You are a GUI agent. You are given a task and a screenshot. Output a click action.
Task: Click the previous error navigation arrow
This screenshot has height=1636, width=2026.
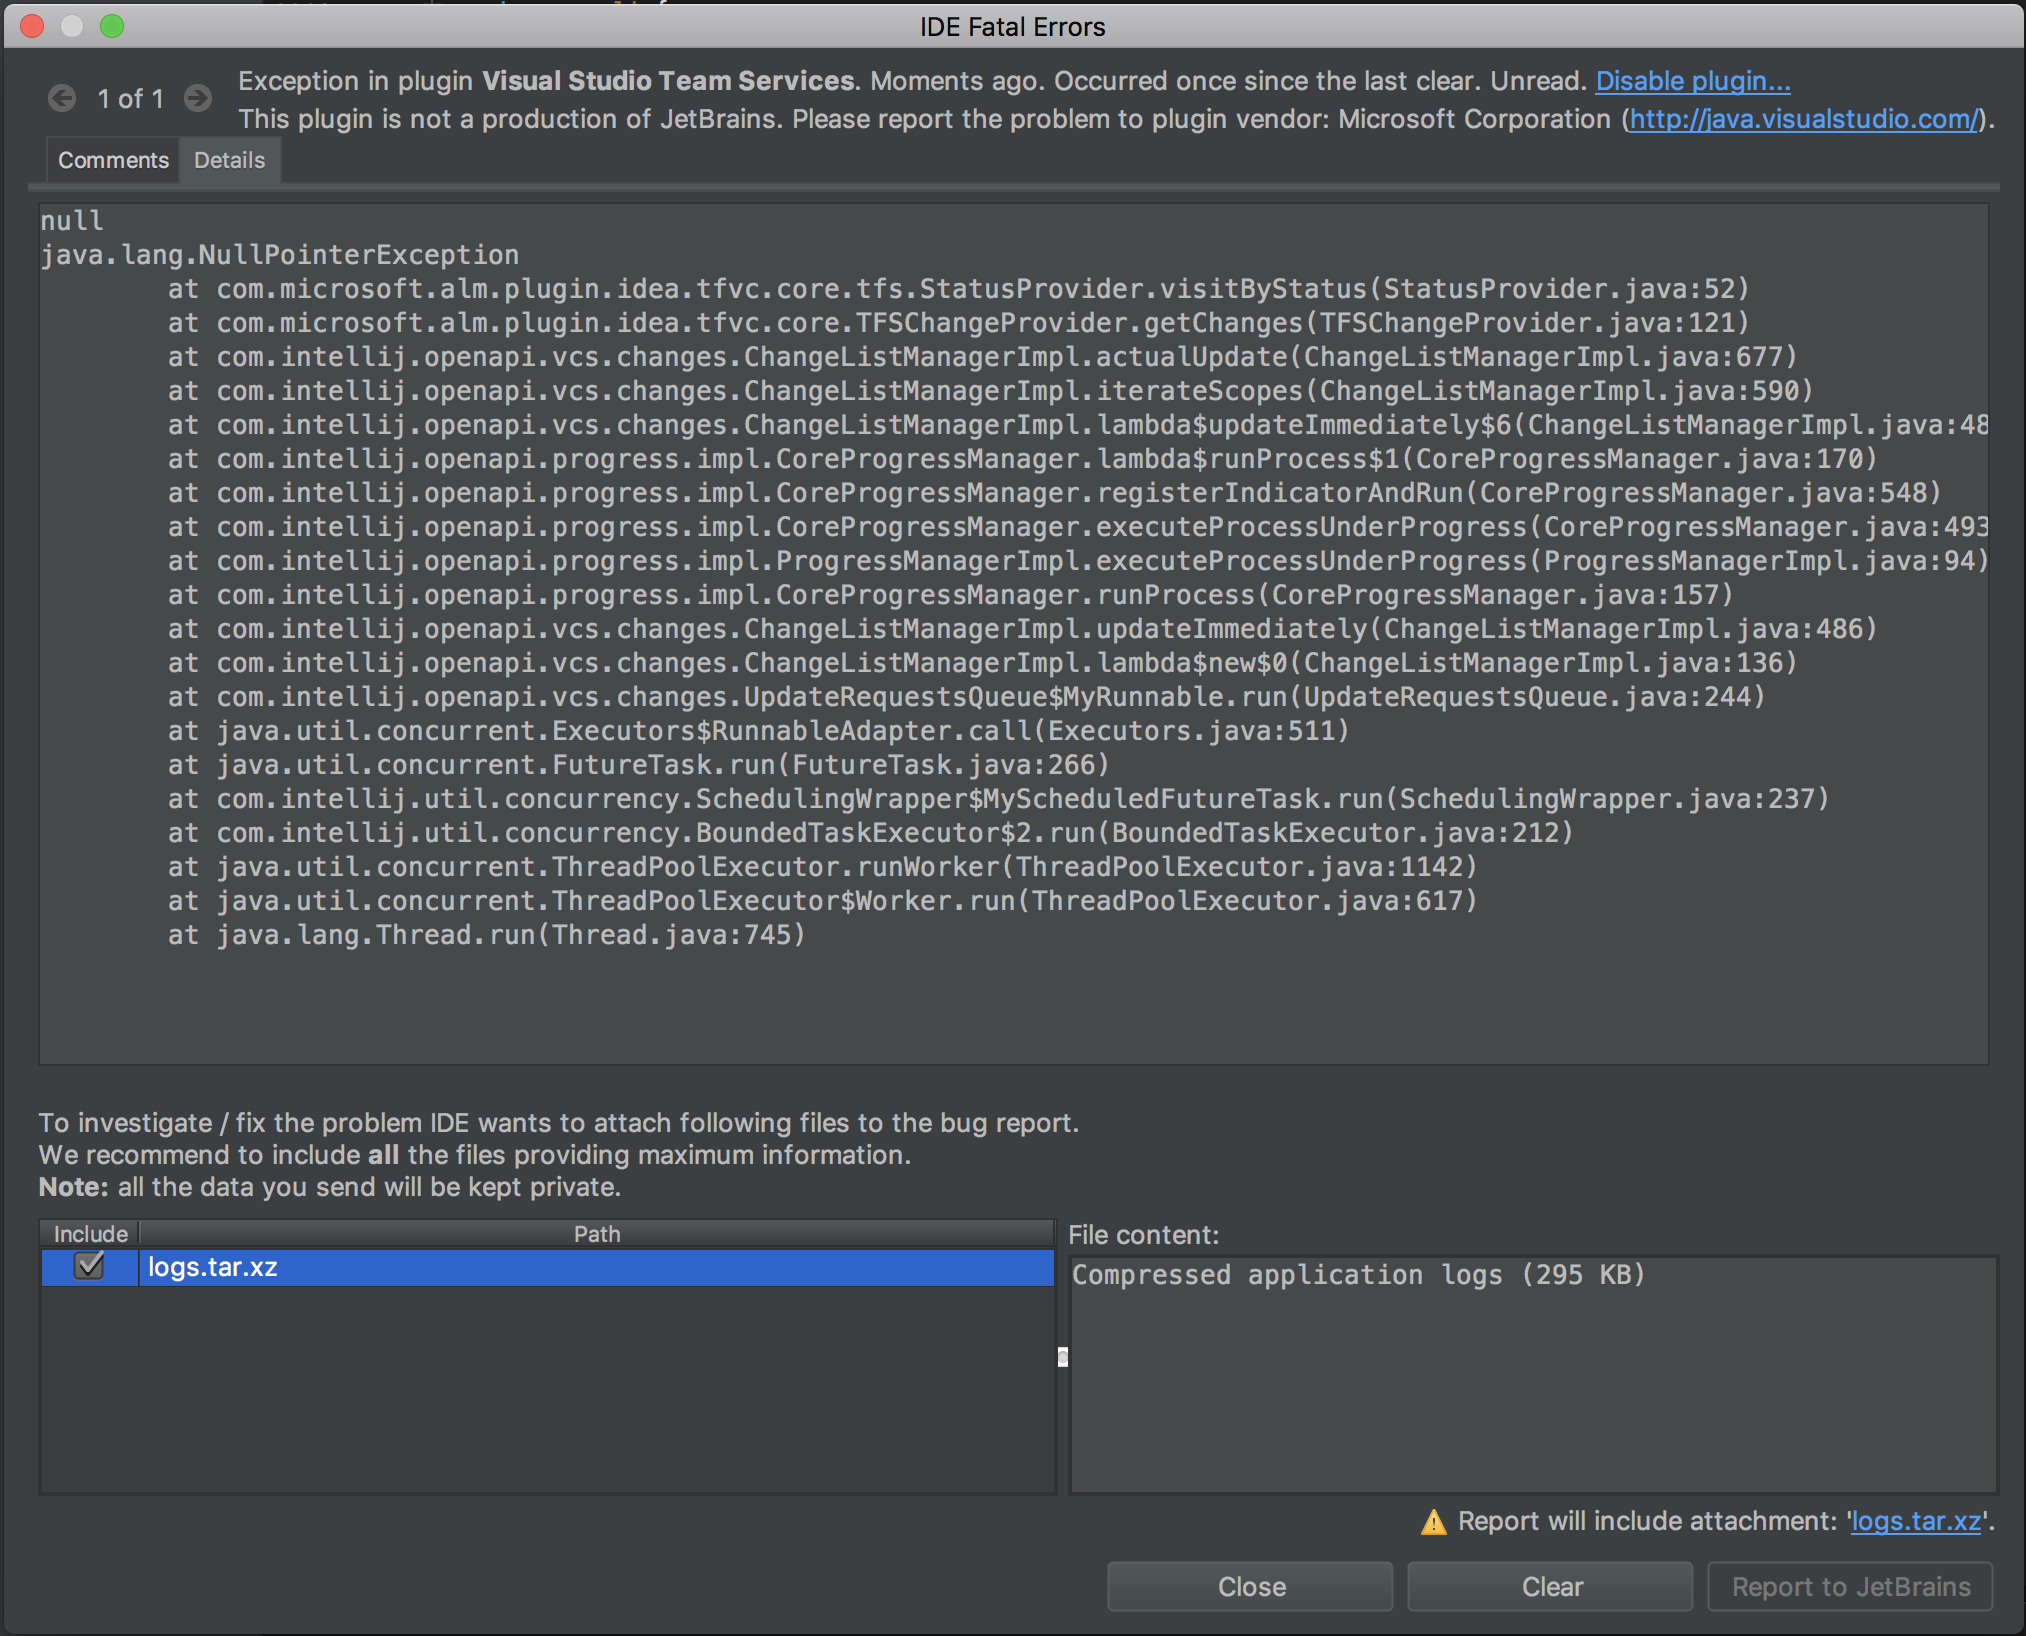[62, 98]
